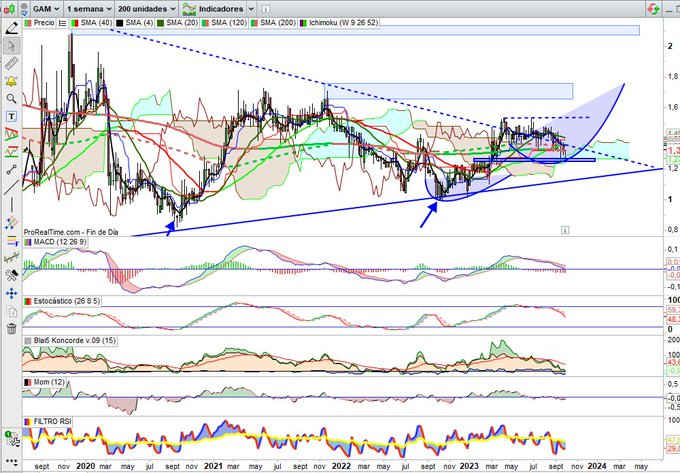Open the 200 unidades dropdown
The image size is (680, 473).
[147, 9]
